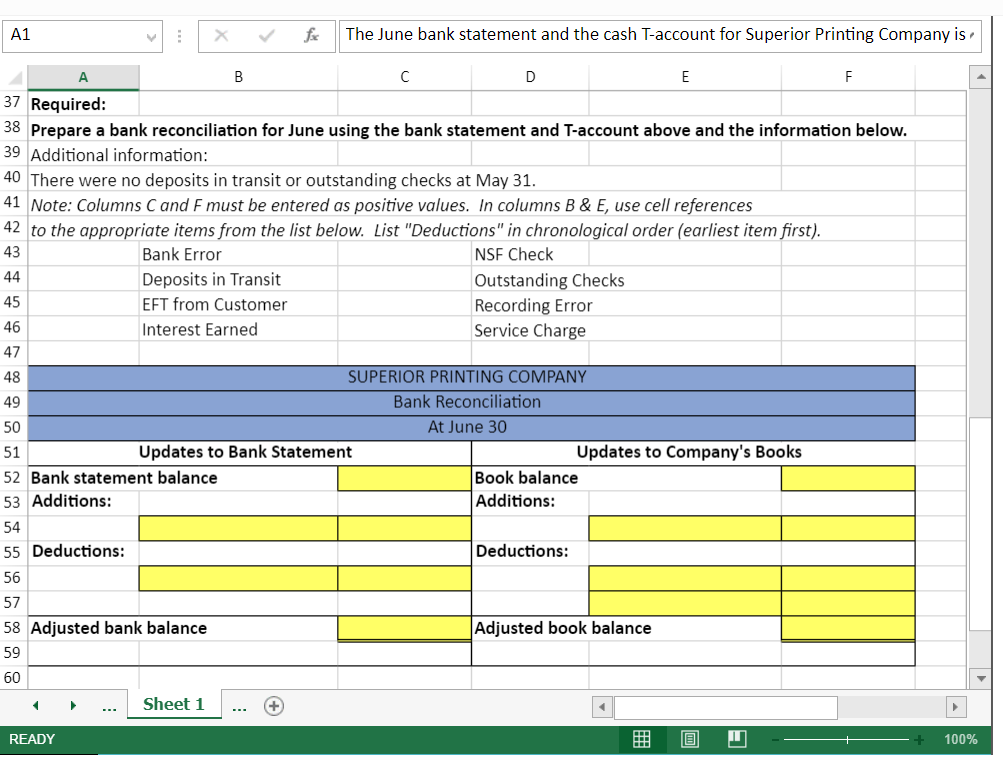This screenshot has width=1003, height=776.
Task: Click the vertical scrollbar thumb
Action: tap(981, 523)
